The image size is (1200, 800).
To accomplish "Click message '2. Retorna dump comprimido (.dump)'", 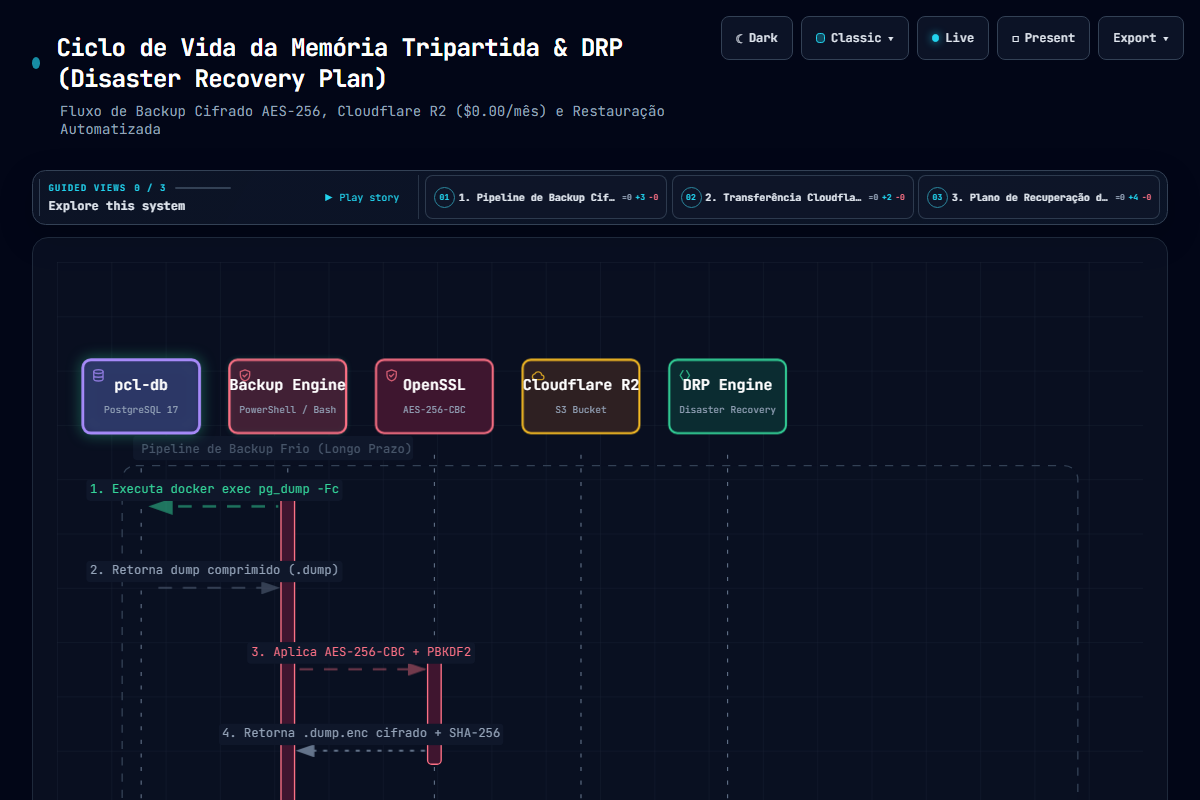I will pyautogui.click(x=214, y=570).
